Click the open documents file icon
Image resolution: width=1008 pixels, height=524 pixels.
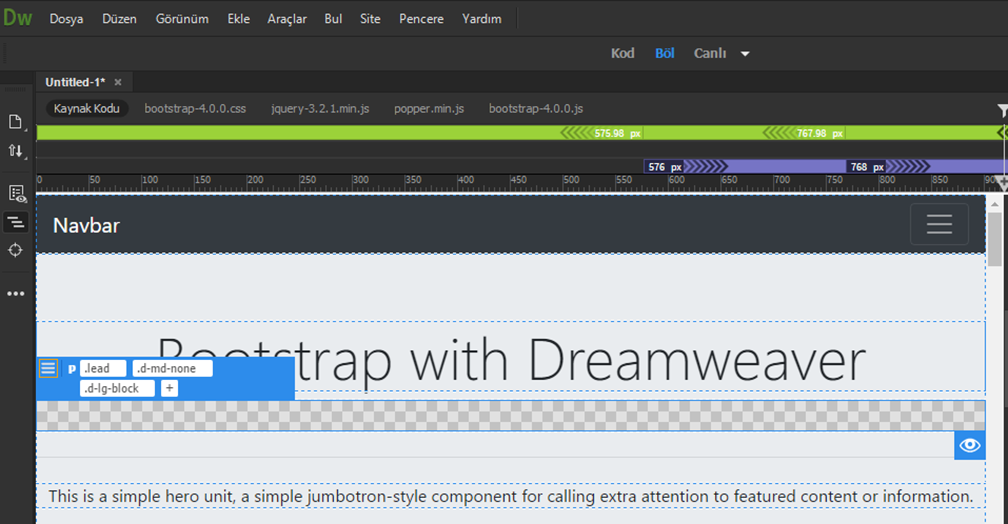[x=15, y=122]
